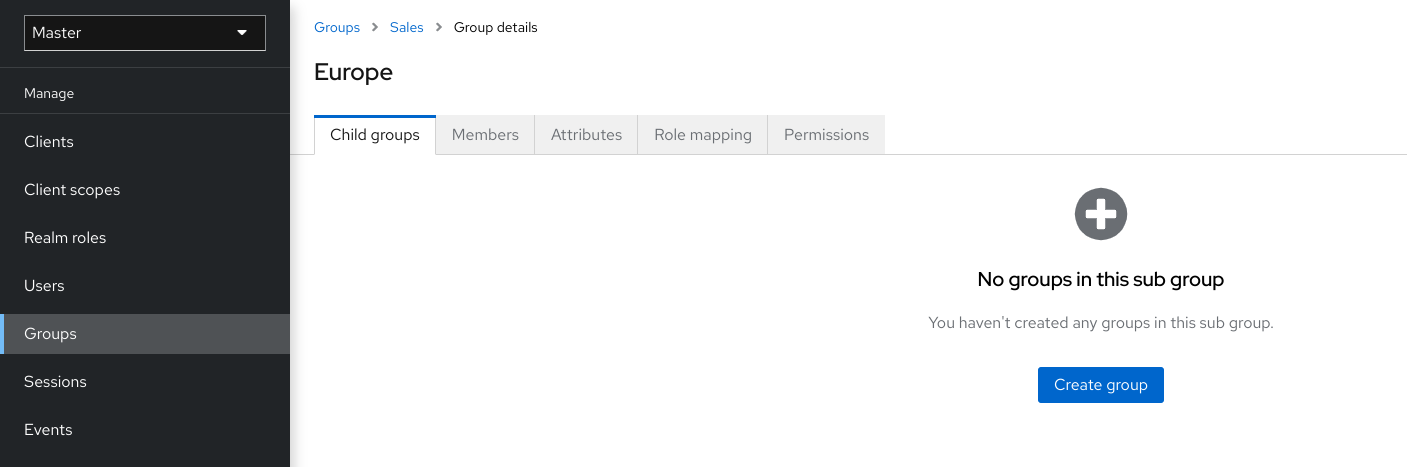Open the Attributes tab
The height and width of the screenshot is (467, 1407).
tap(586, 135)
